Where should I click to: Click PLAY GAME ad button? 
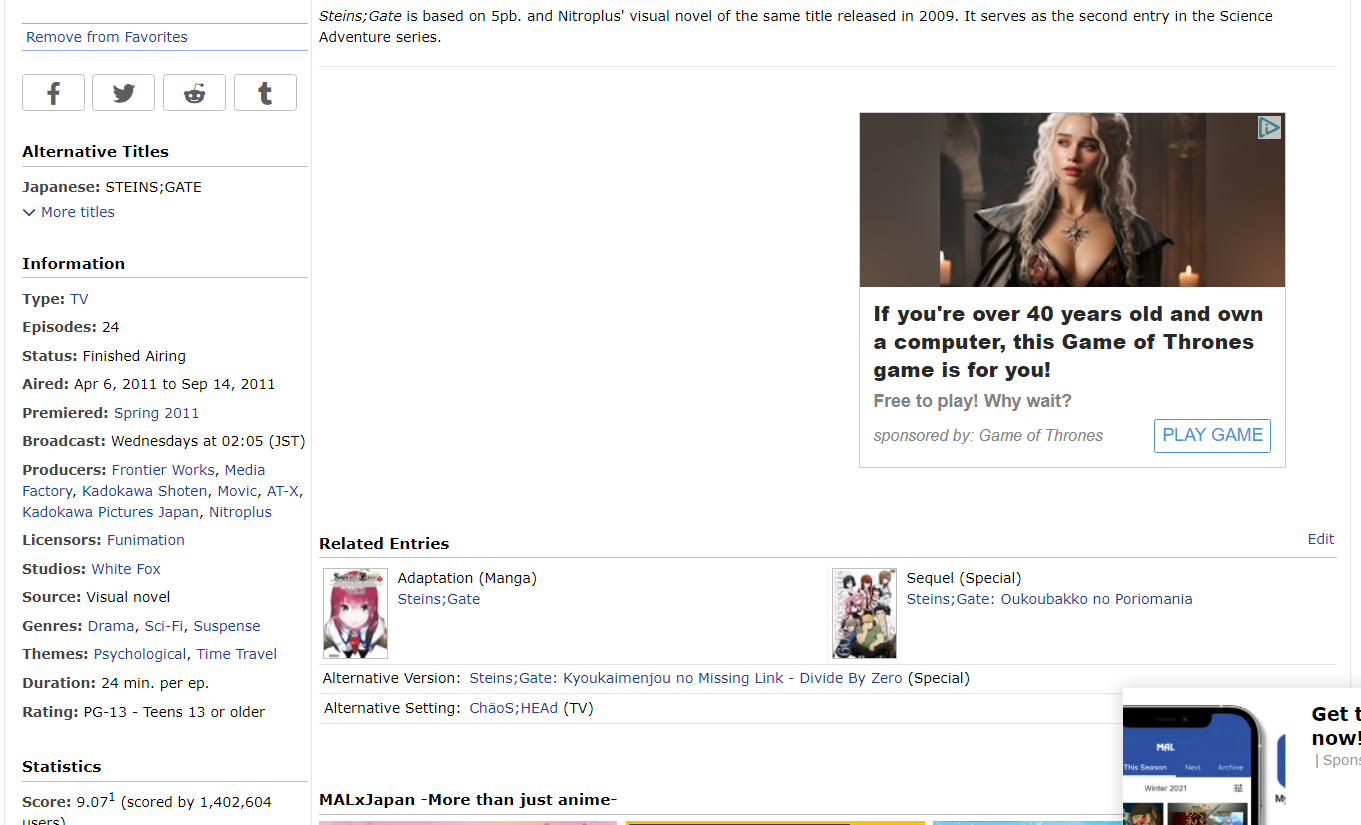coord(1212,435)
